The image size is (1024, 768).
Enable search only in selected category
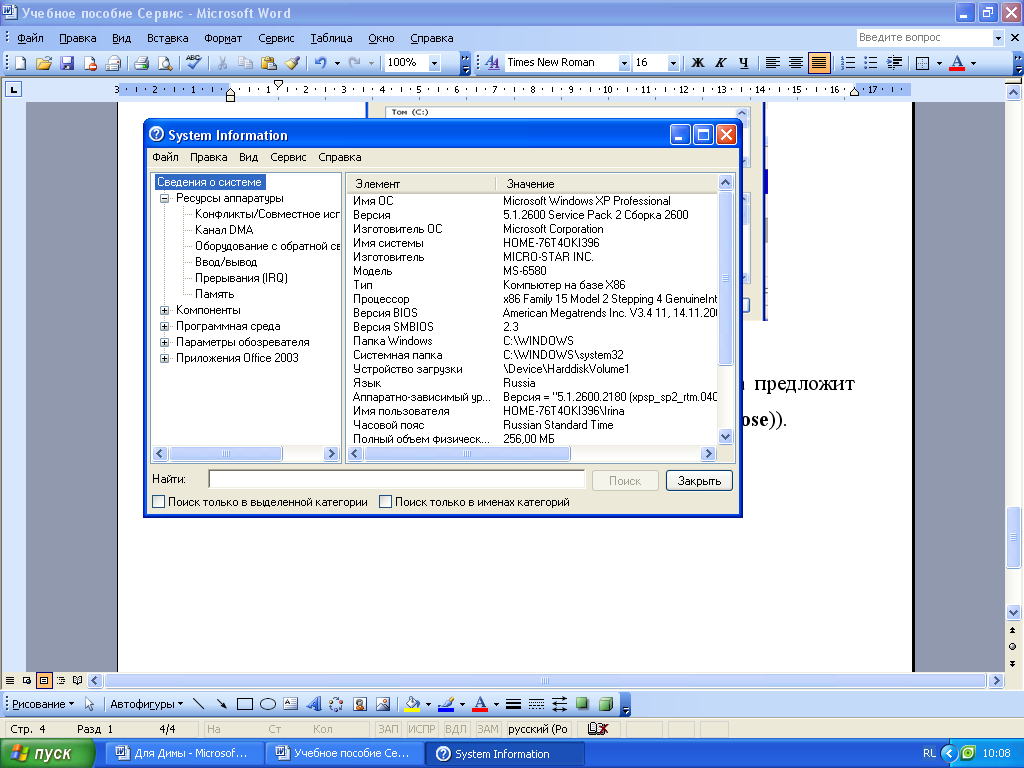point(158,502)
